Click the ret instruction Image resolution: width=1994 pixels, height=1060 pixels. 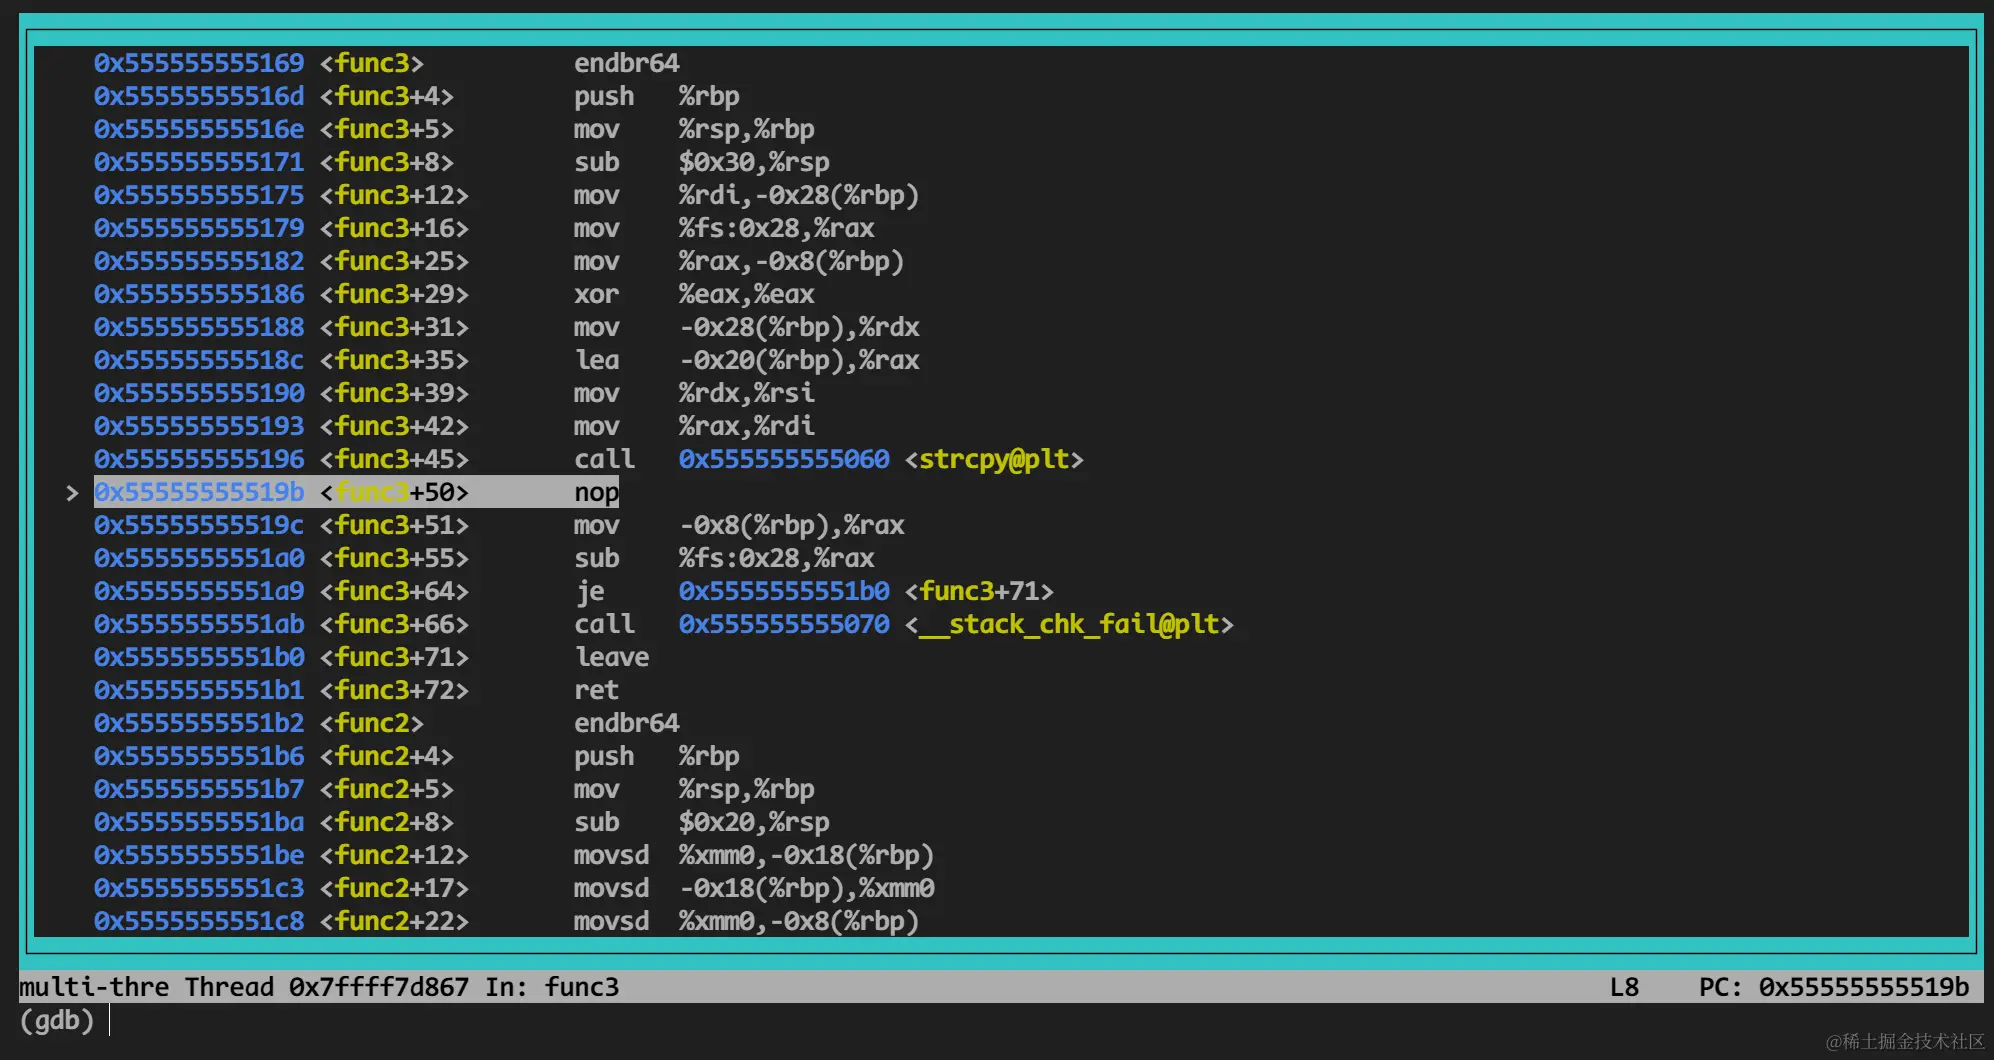pos(596,690)
